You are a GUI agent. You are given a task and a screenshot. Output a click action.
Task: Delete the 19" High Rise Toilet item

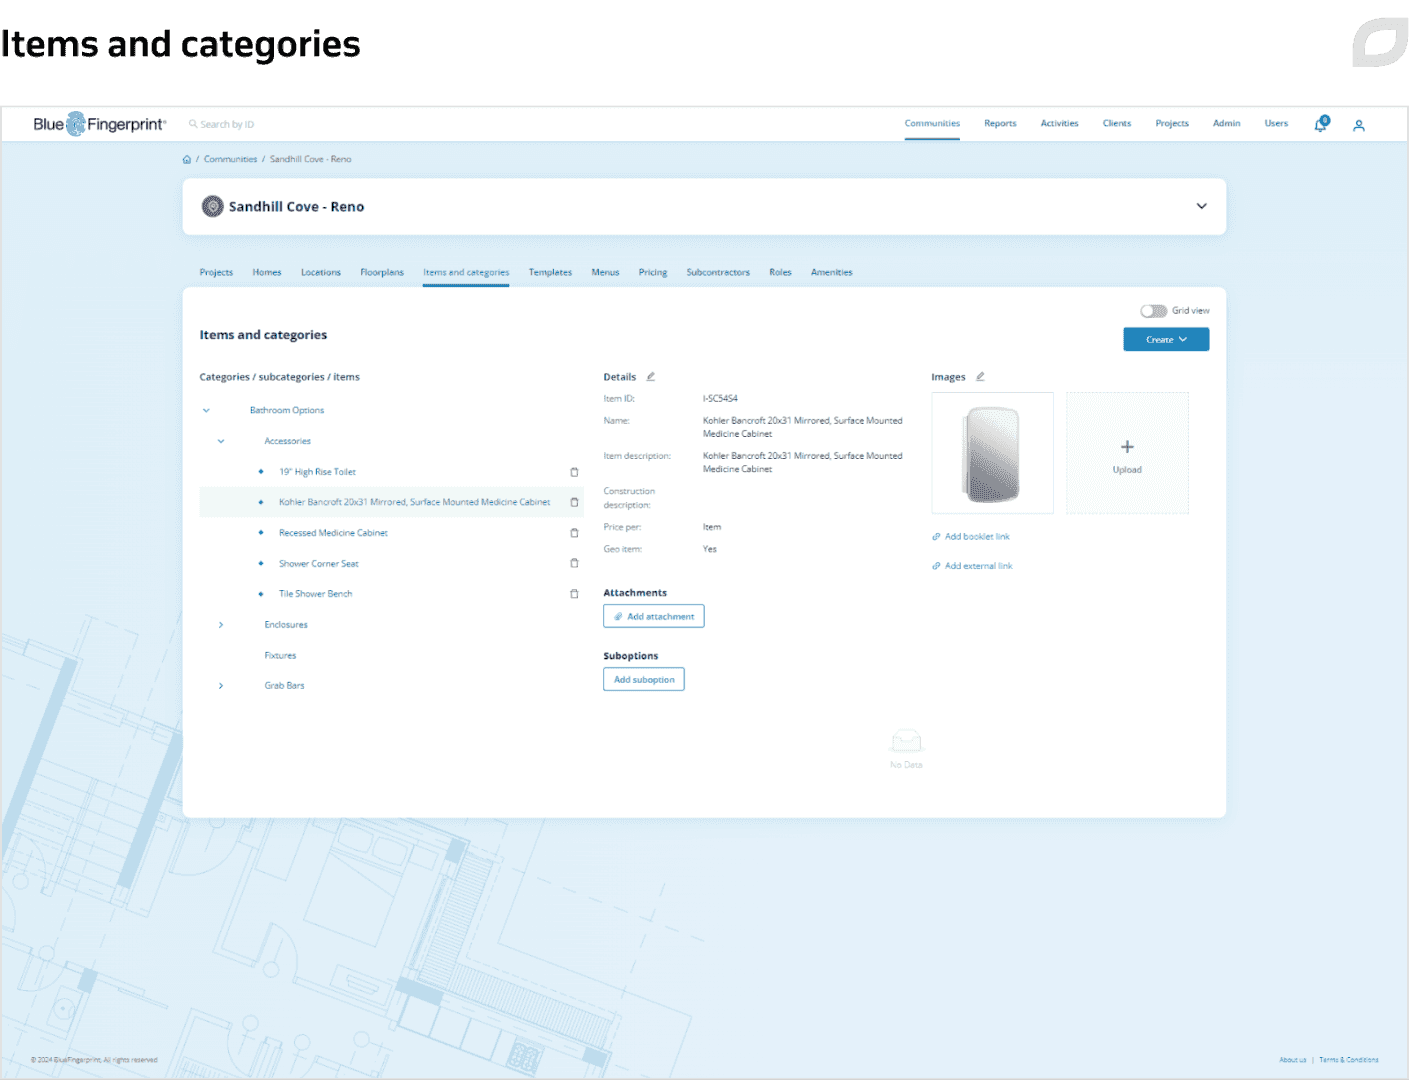(x=574, y=472)
